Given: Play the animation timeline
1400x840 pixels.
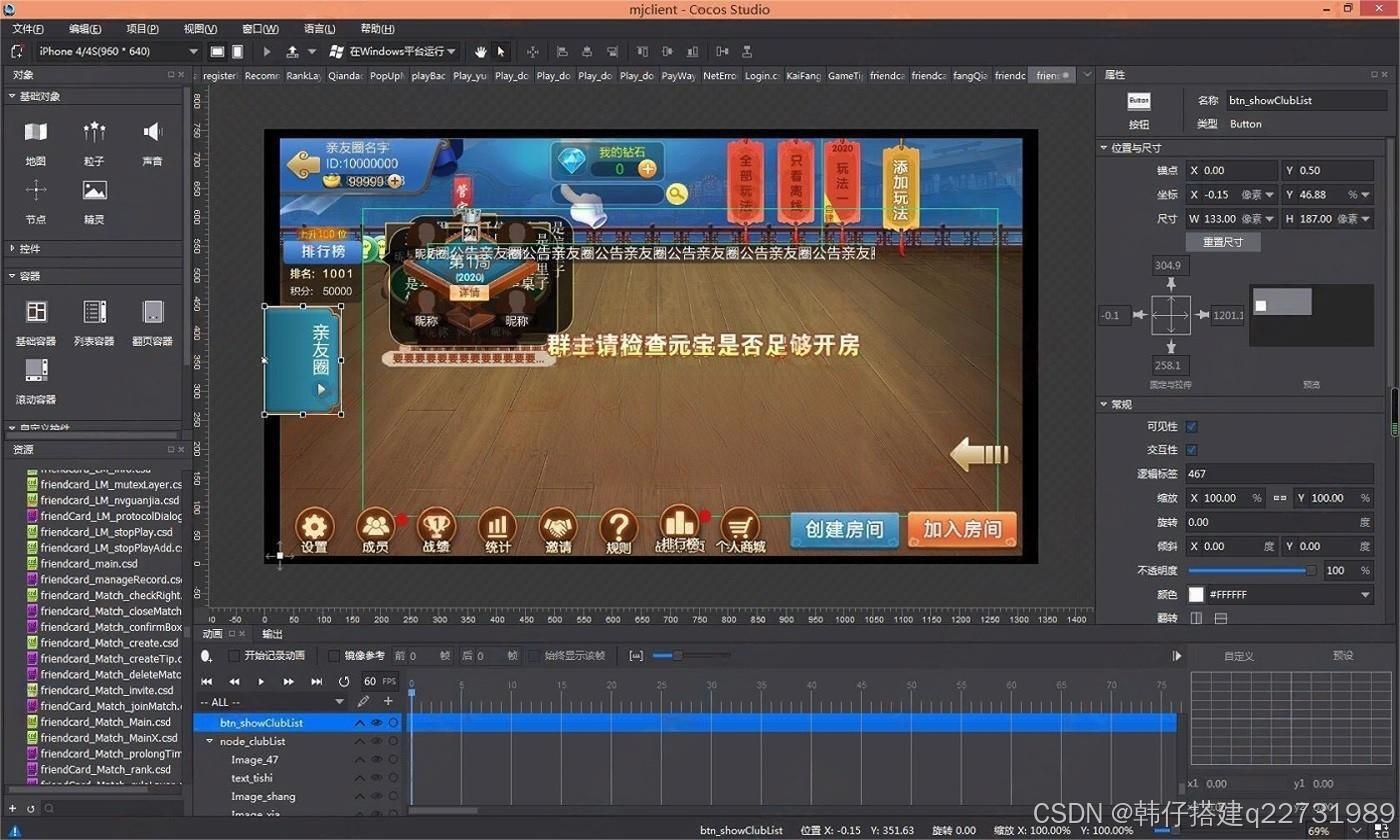Looking at the screenshot, I should pyautogui.click(x=261, y=681).
